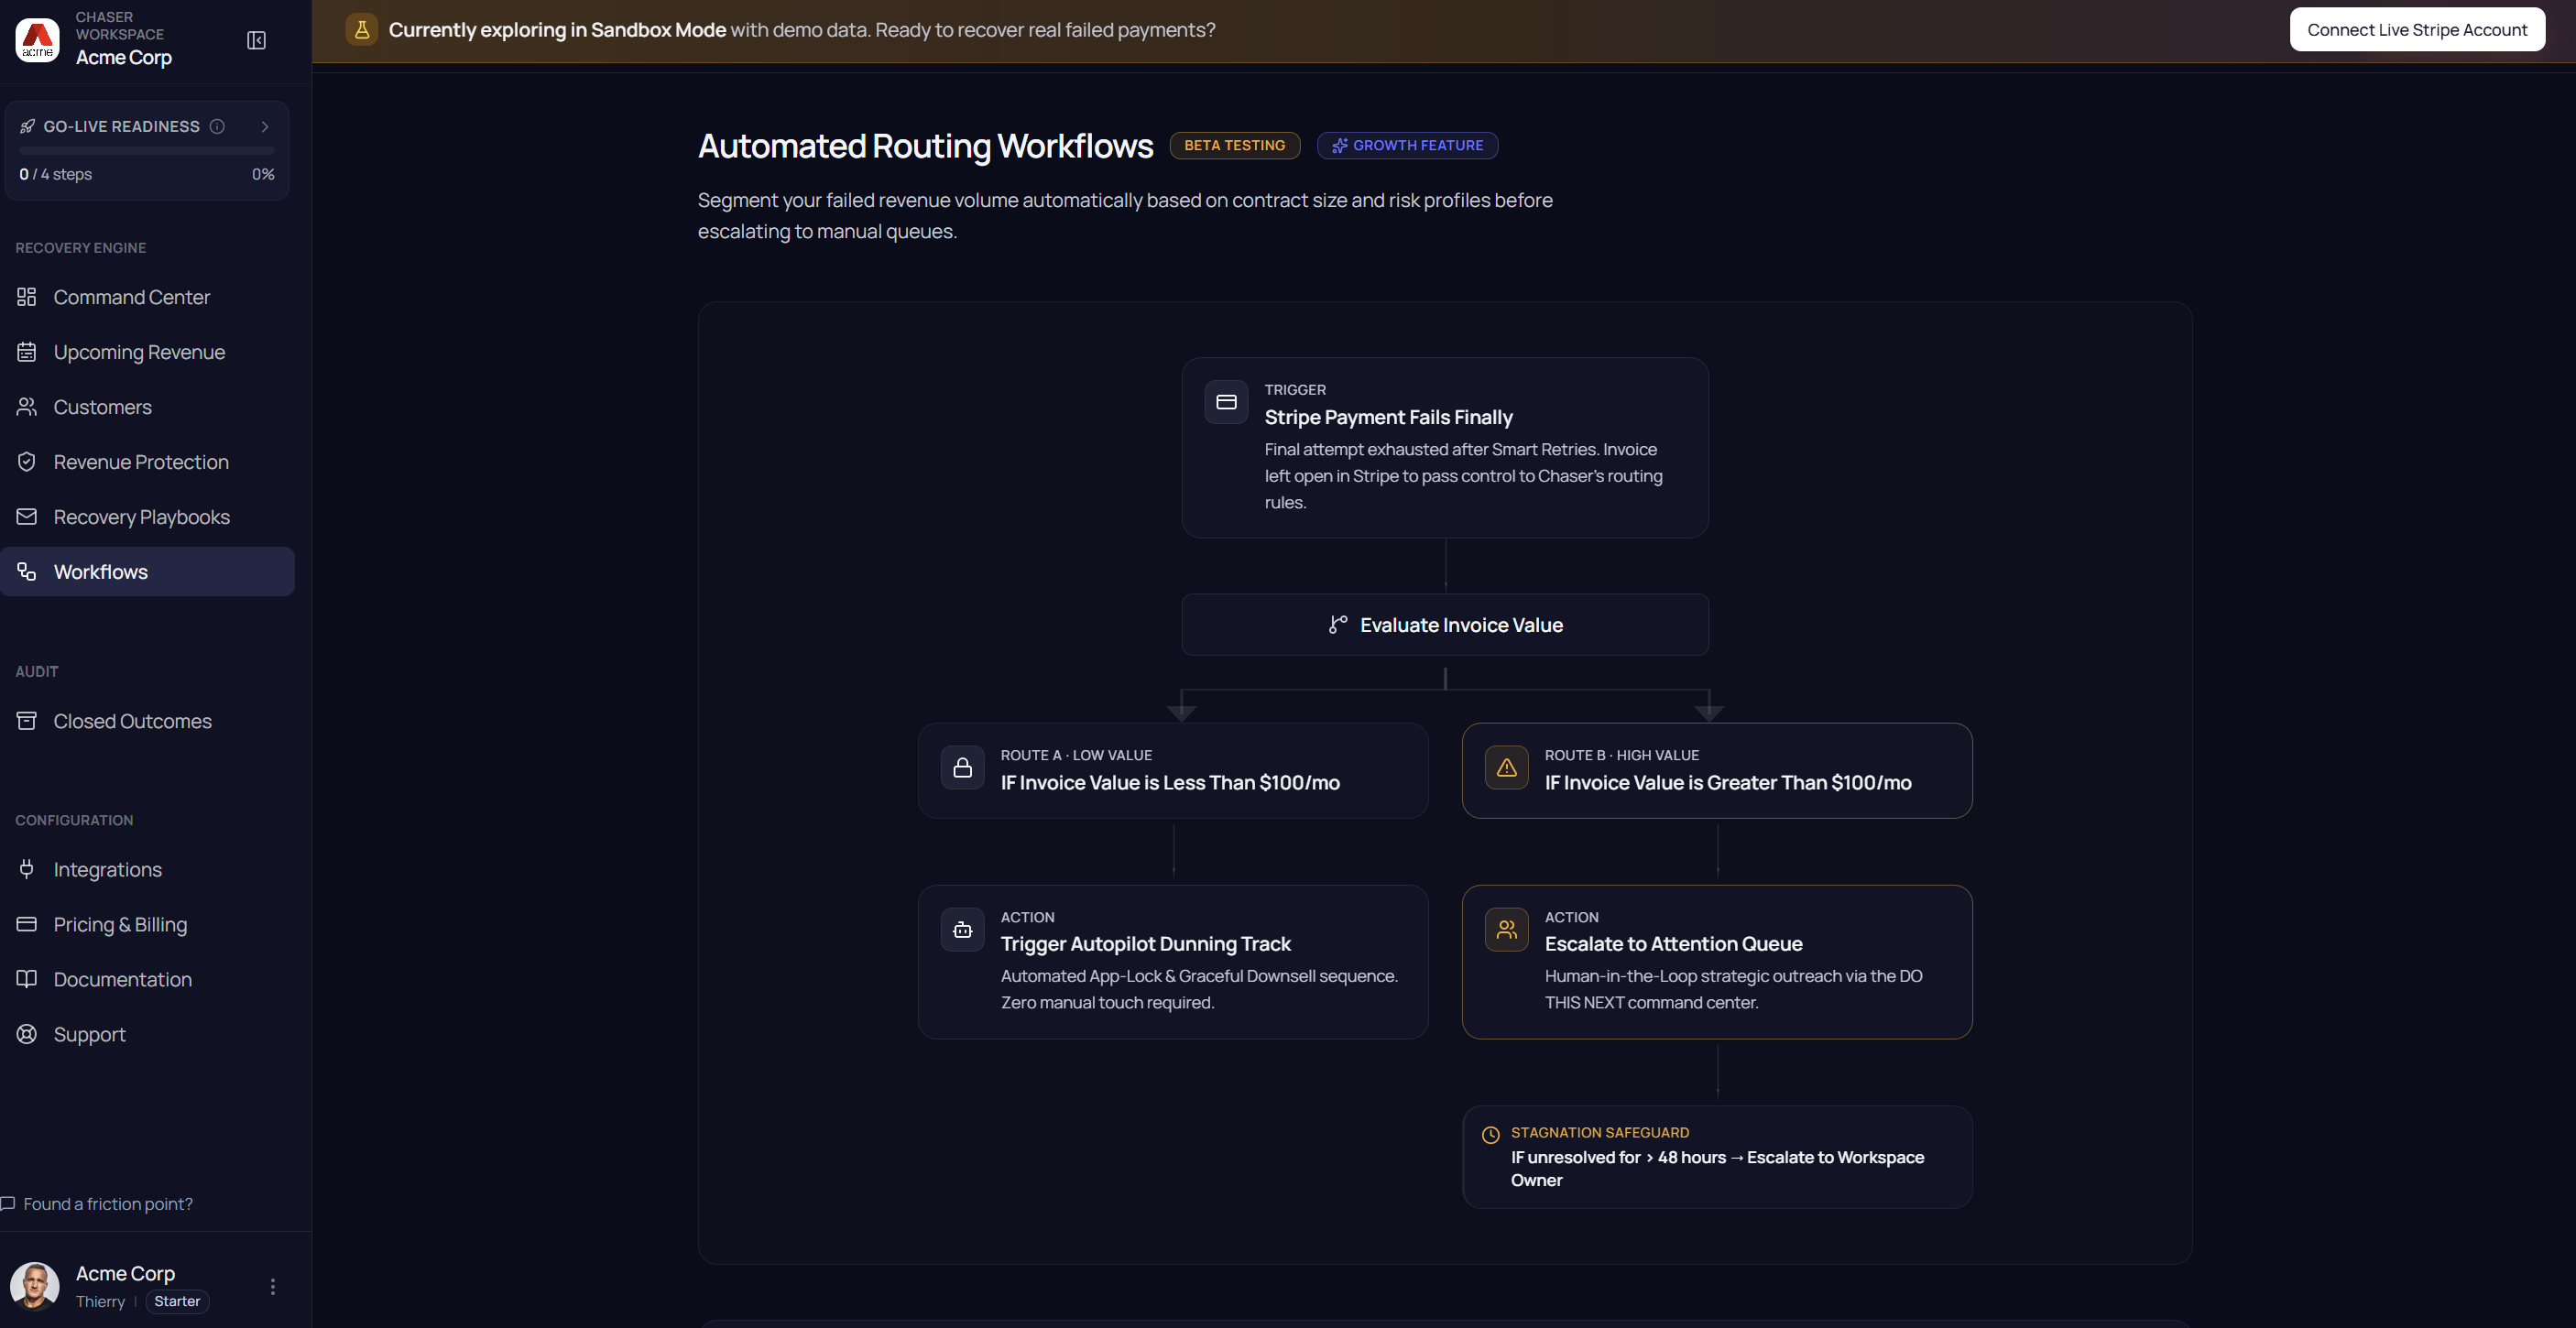Select Route A Less Than $100/mo condition
The width and height of the screenshot is (2576, 1328).
coord(1173,771)
